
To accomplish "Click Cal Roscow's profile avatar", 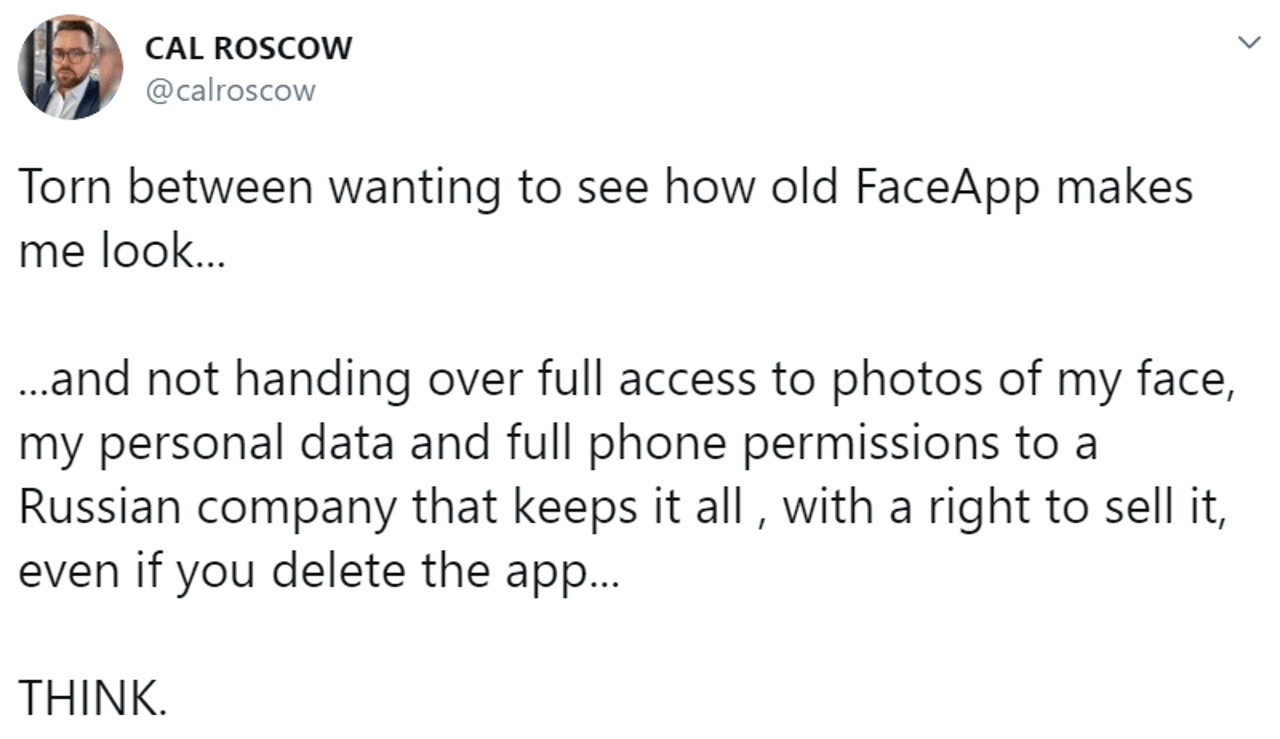I will point(71,68).
